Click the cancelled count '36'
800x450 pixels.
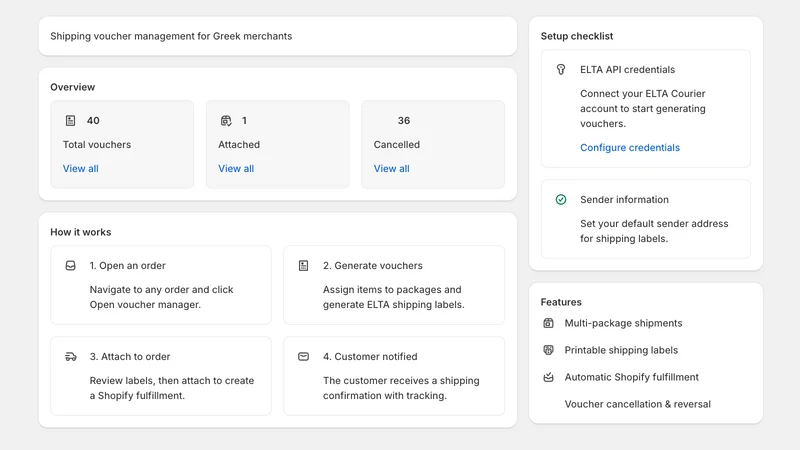point(404,120)
